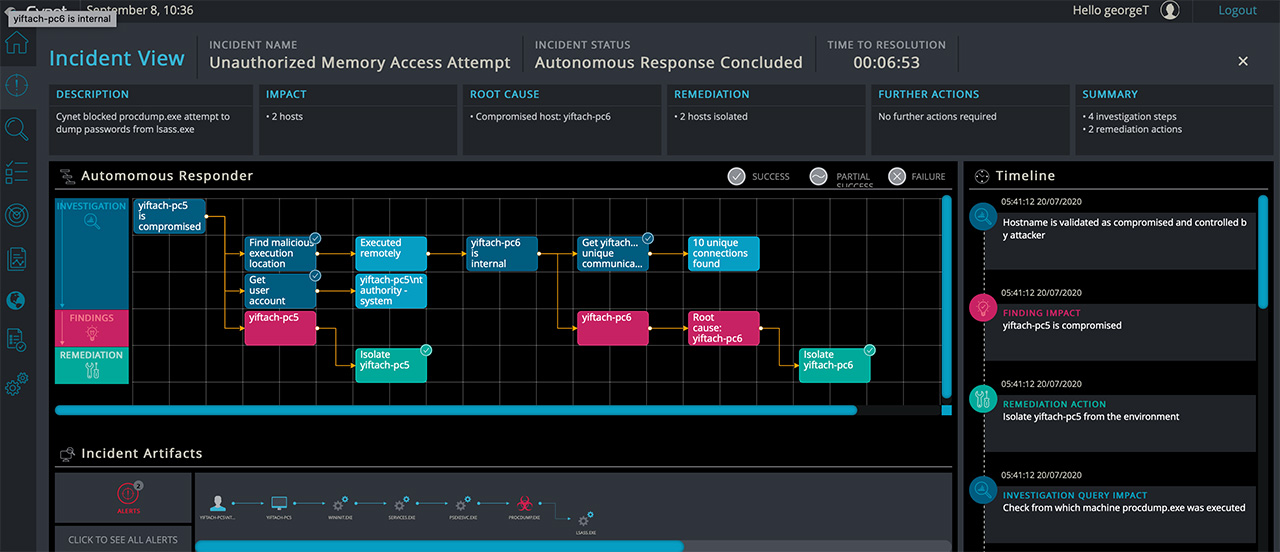
Task: Select the red procdump.exe biohazard artifact
Action: tap(523, 504)
